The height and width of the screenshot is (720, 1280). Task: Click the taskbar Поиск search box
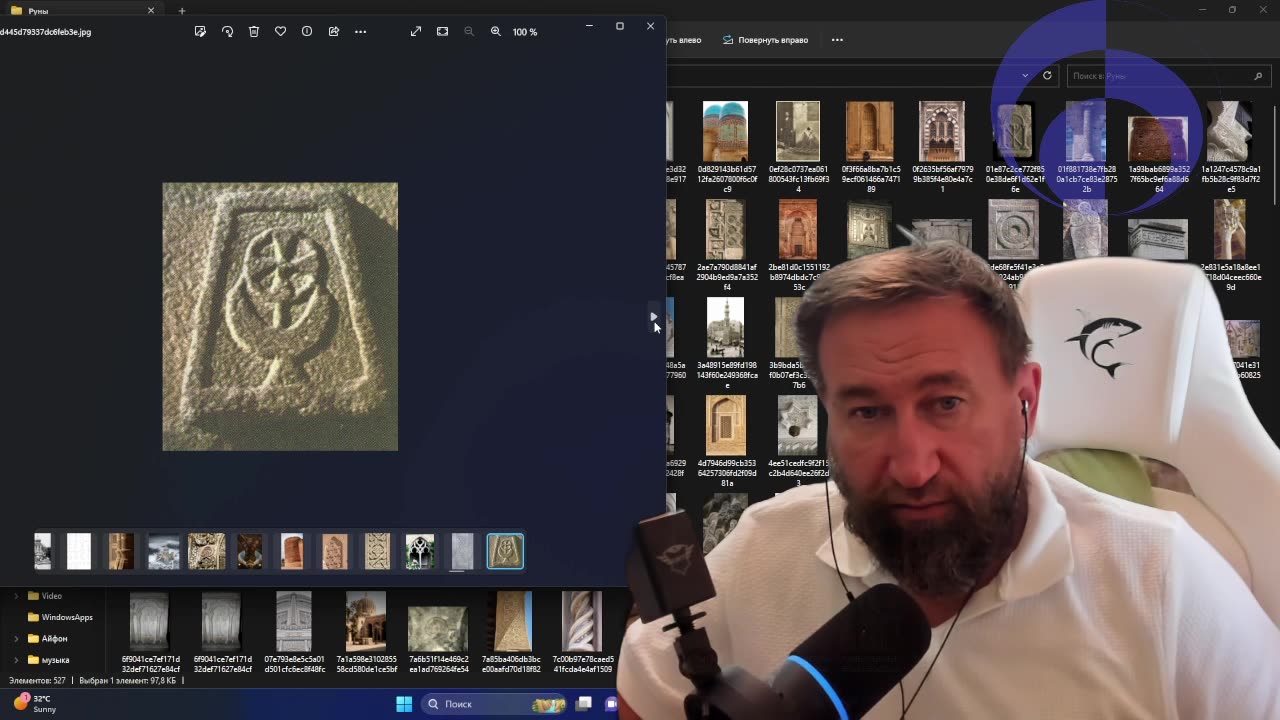pyautogui.click(x=494, y=704)
